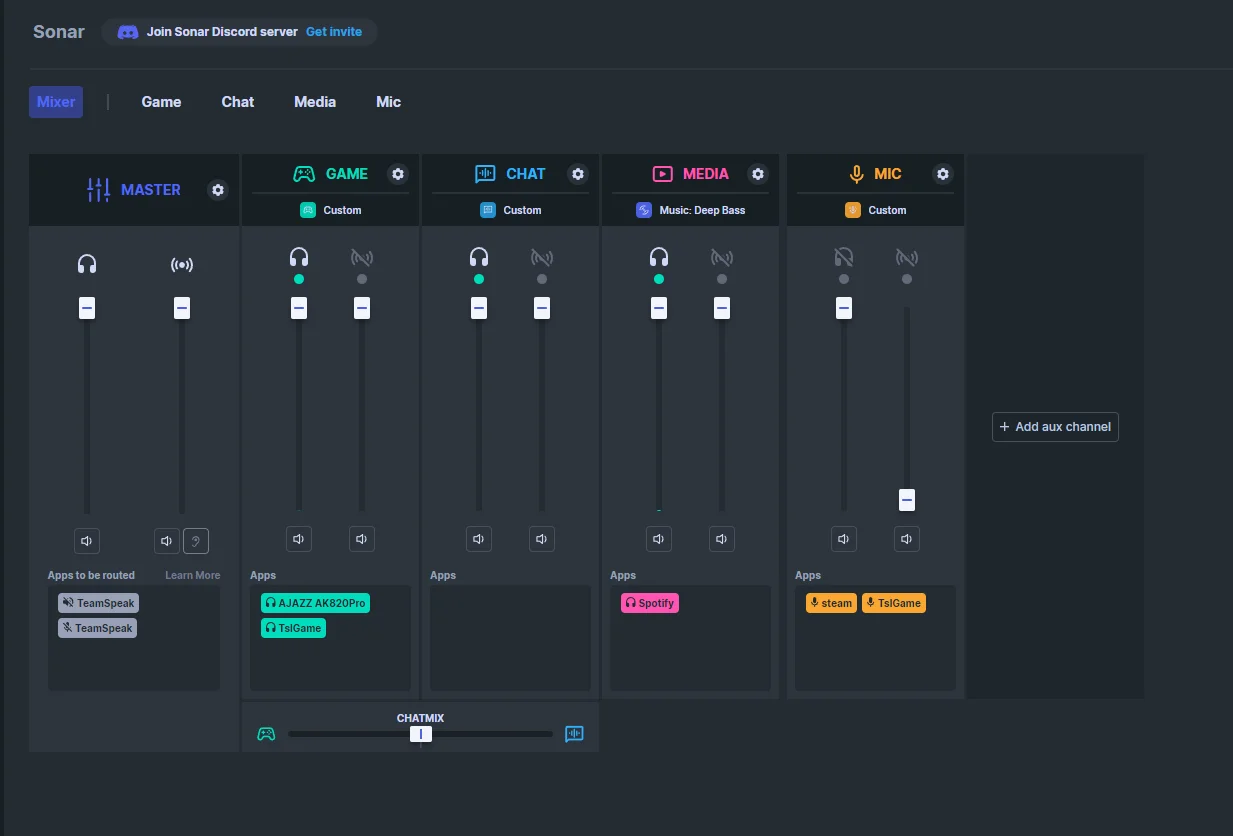The width and height of the screenshot is (1233, 836).
Task: Click Master headphones volume slider handle
Action: [x=87, y=308]
